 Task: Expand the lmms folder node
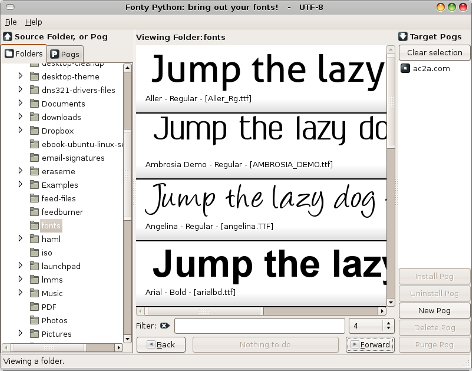click(20, 279)
